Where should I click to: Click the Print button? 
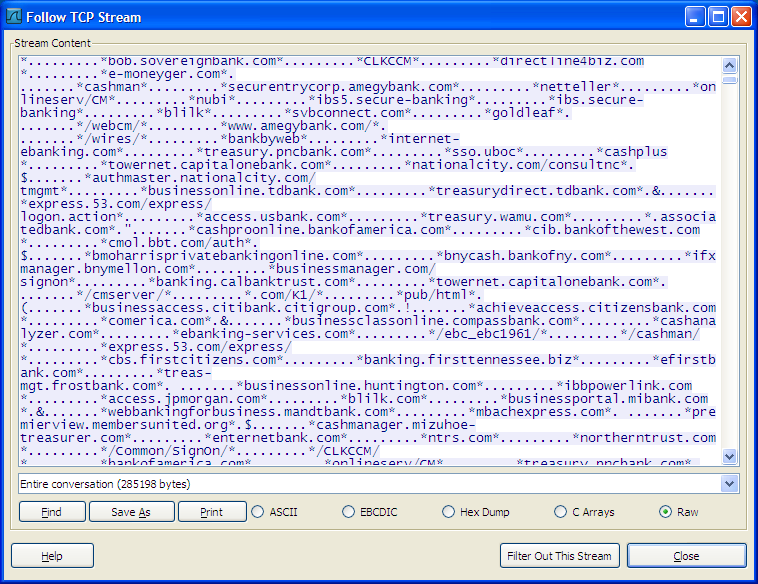(x=212, y=511)
